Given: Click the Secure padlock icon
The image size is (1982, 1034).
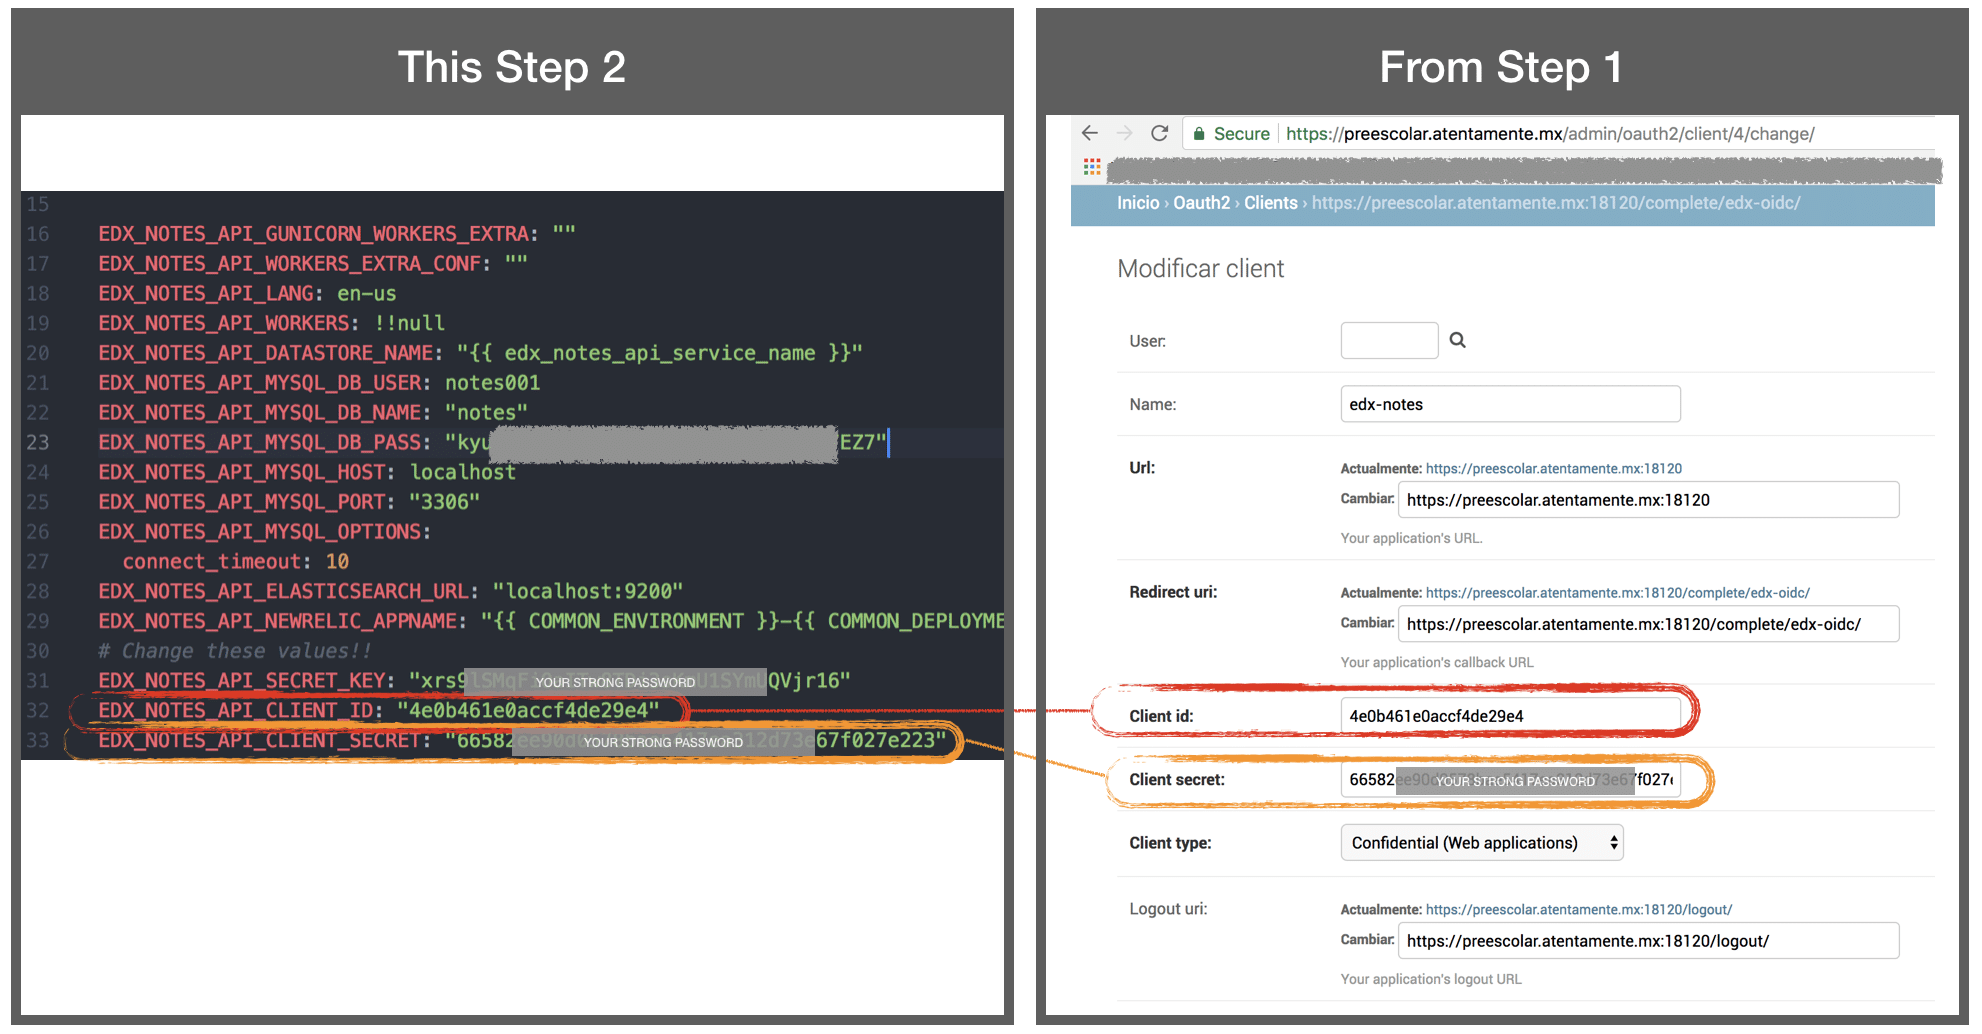Looking at the screenshot, I should click(1199, 134).
